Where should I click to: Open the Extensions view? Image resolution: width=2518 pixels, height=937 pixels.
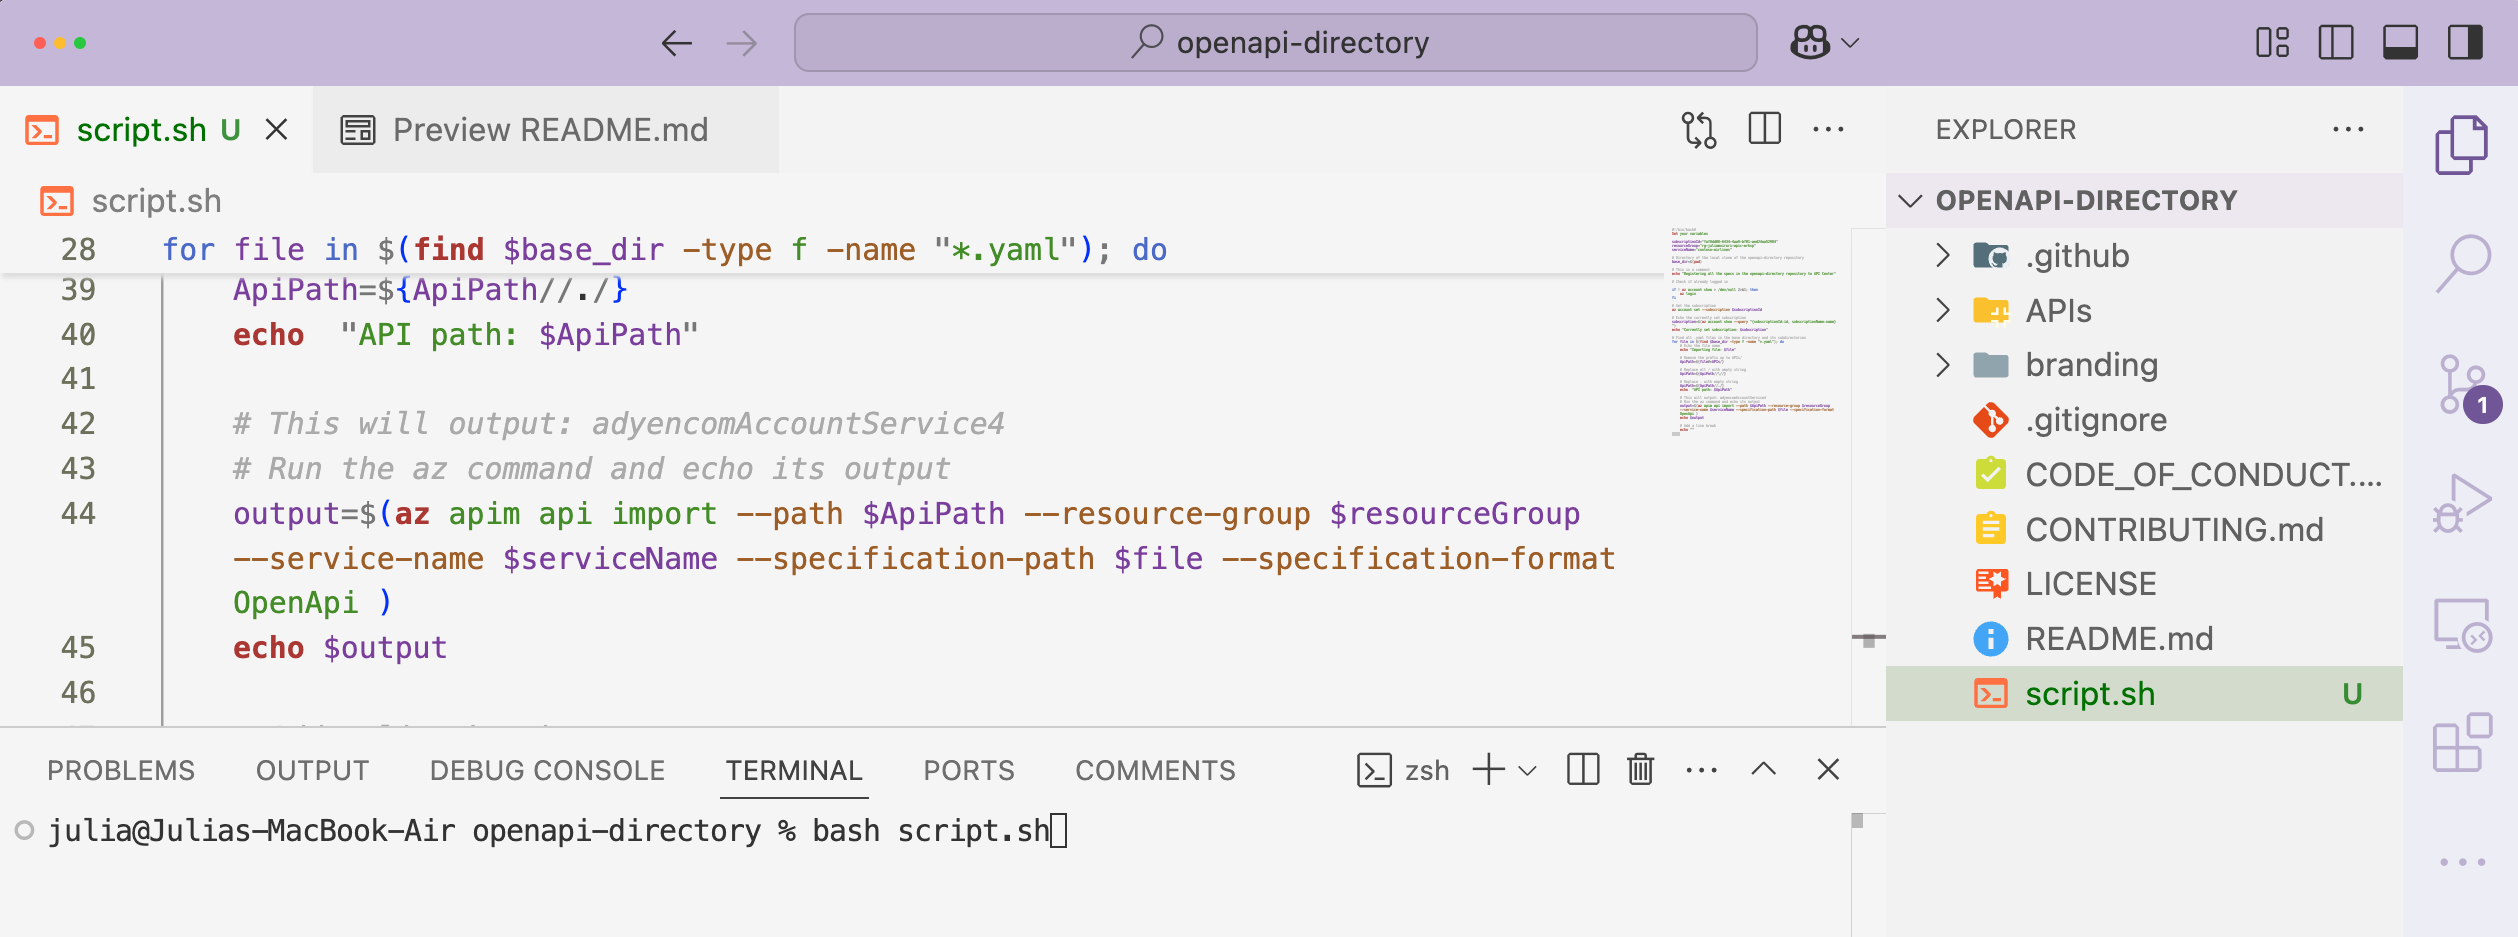click(x=2461, y=742)
